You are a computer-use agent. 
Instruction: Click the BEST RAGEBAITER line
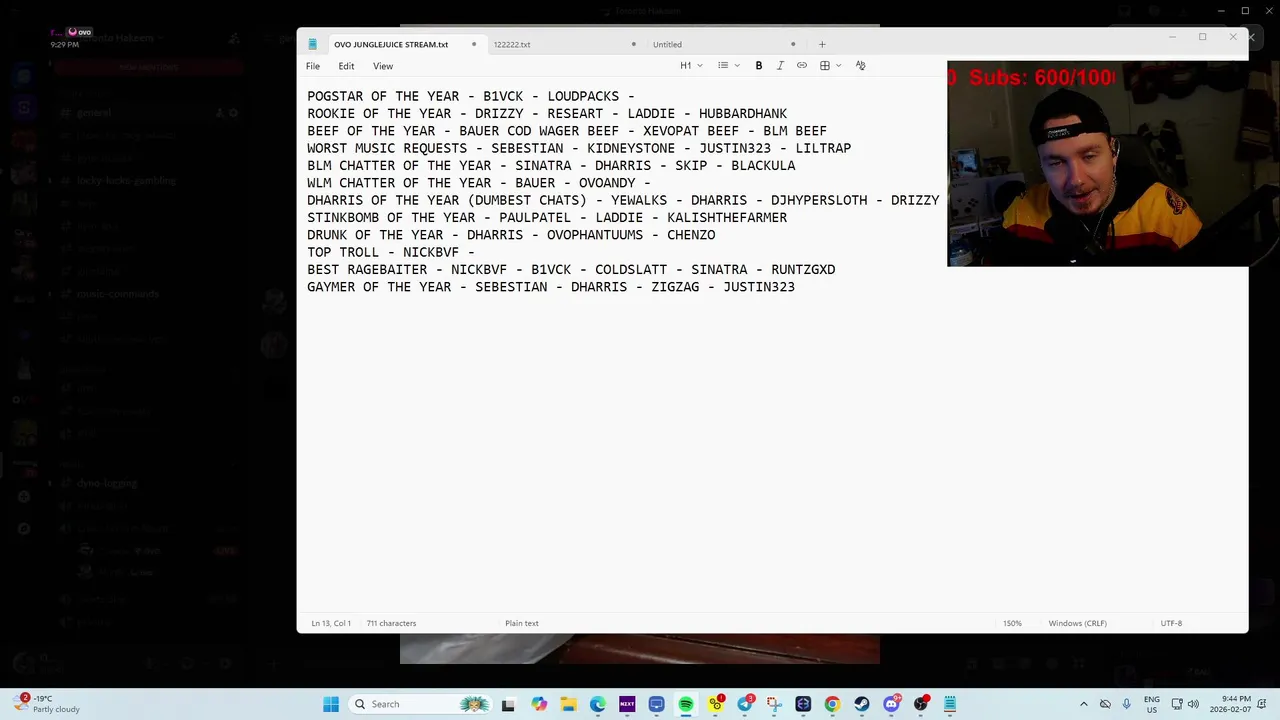(571, 270)
